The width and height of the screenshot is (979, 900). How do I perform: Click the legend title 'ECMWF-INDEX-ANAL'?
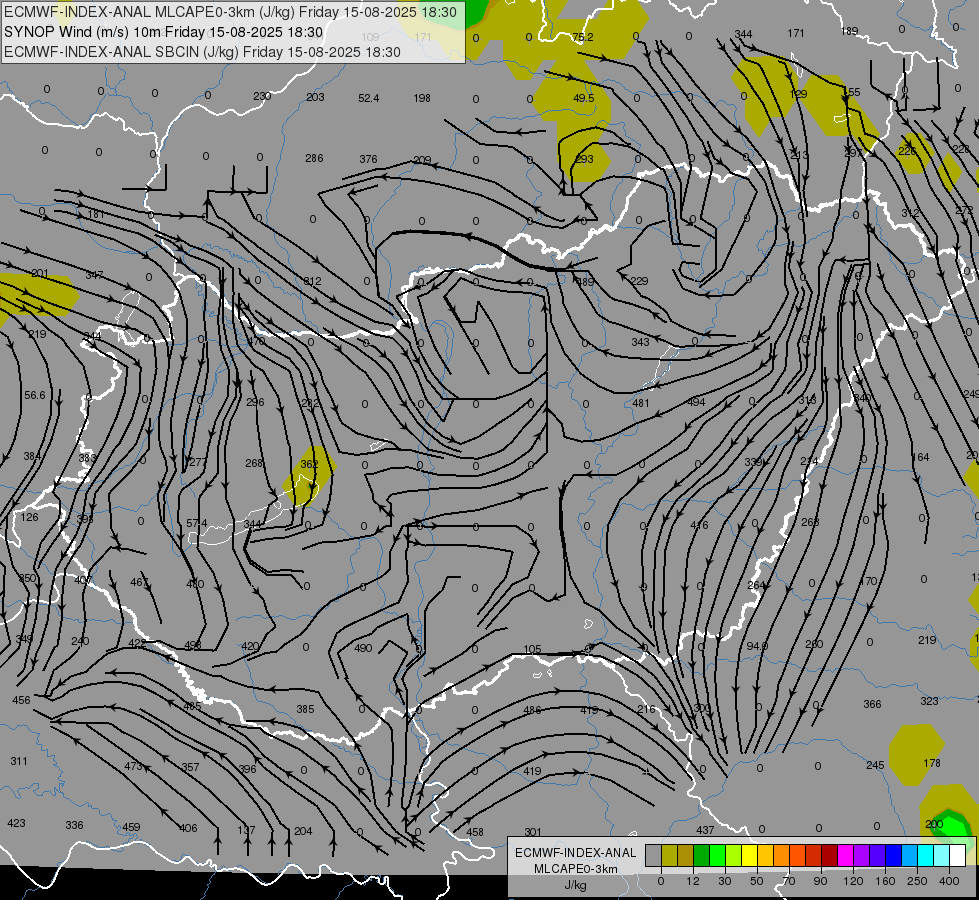(576, 853)
